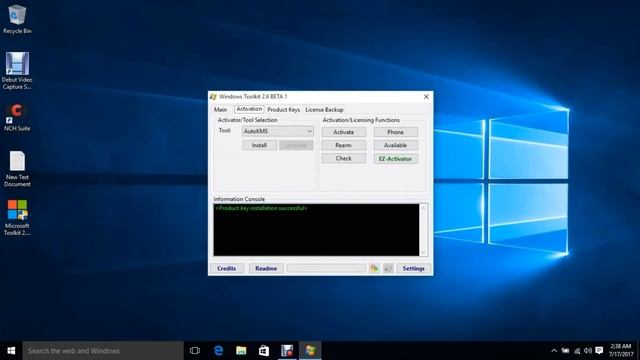Click 'Product key installation successful' console text
640x360 pixels.
261,208
